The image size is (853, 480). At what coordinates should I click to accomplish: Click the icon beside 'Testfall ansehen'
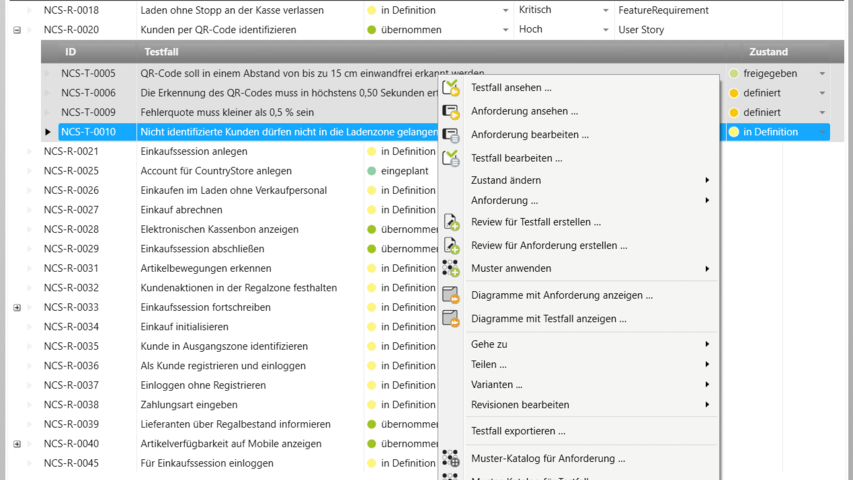coord(451,88)
